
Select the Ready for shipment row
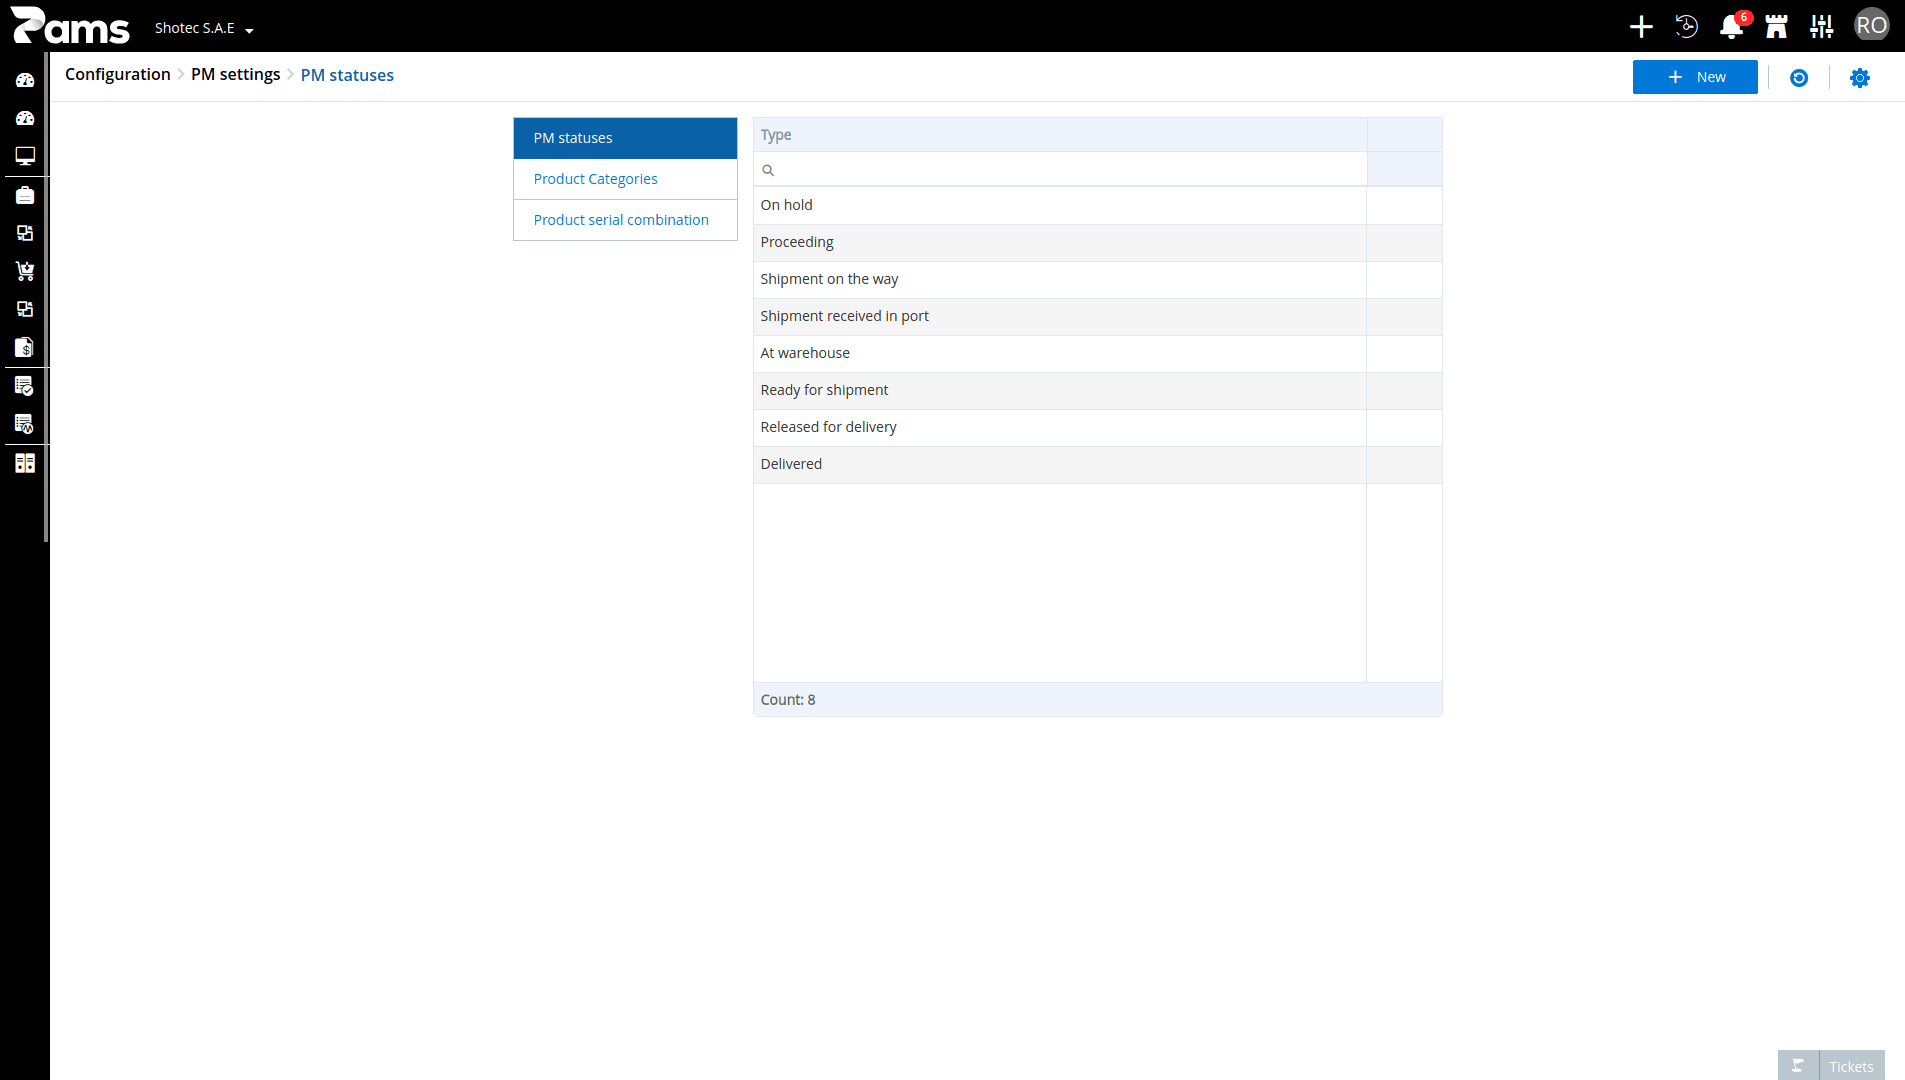(x=1098, y=390)
